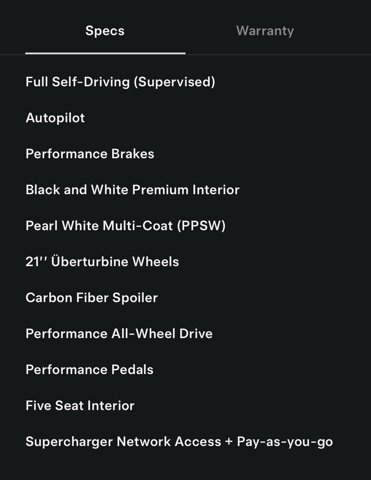Select the Autopilot list item
This screenshot has height=480, width=371.
pyautogui.click(x=55, y=118)
